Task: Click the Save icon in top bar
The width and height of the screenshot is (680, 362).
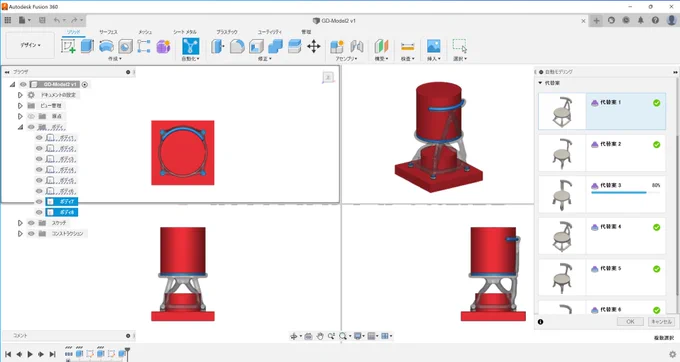Action: point(42,20)
